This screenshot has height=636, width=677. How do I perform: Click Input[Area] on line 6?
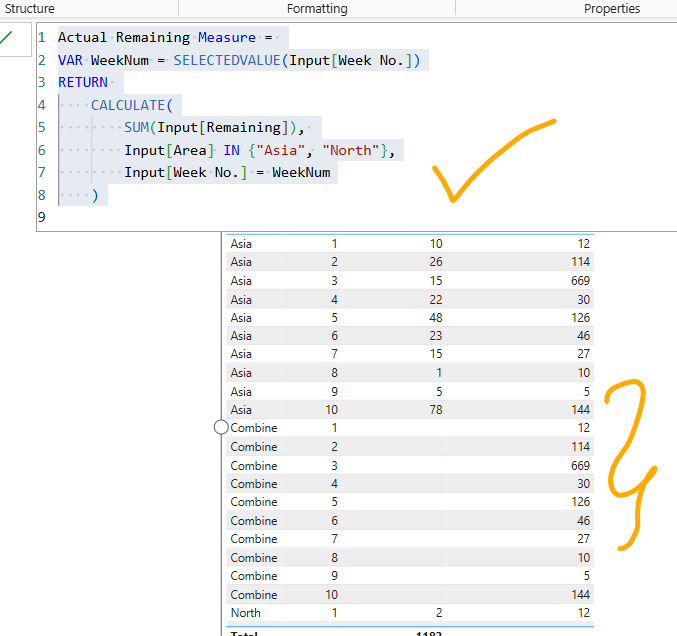click(169, 150)
